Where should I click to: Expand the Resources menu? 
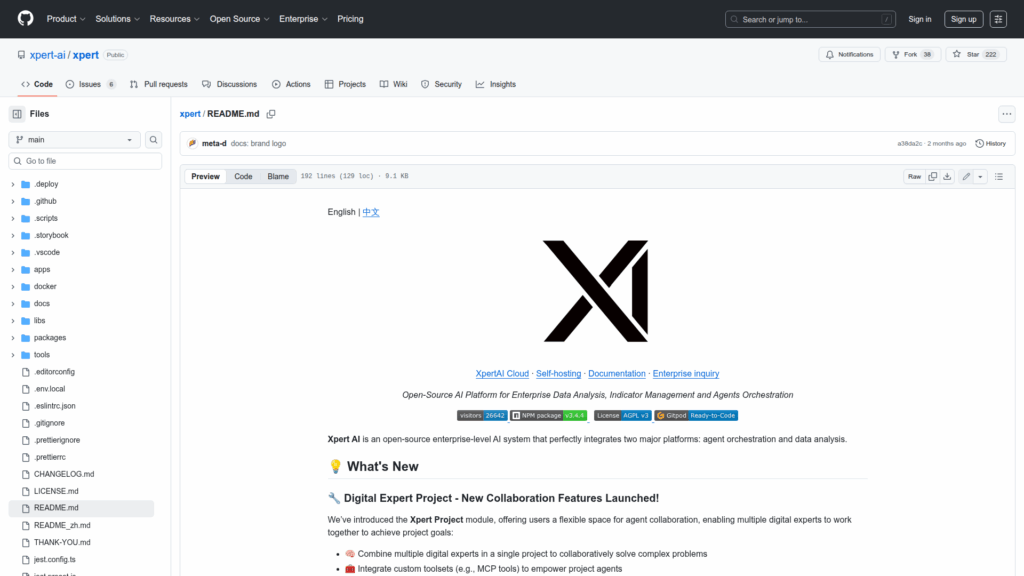[x=174, y=19]
